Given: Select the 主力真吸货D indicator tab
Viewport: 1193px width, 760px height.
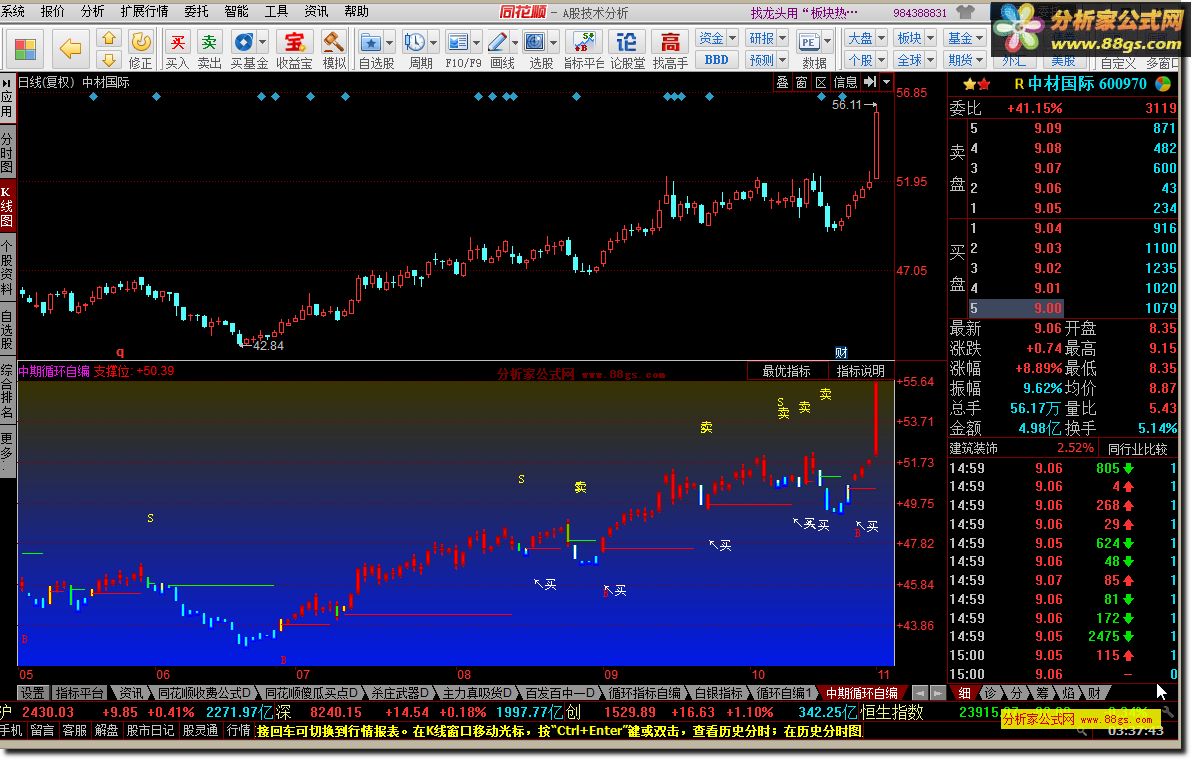Looking at the screenshot, I should [x=477, y=693].
